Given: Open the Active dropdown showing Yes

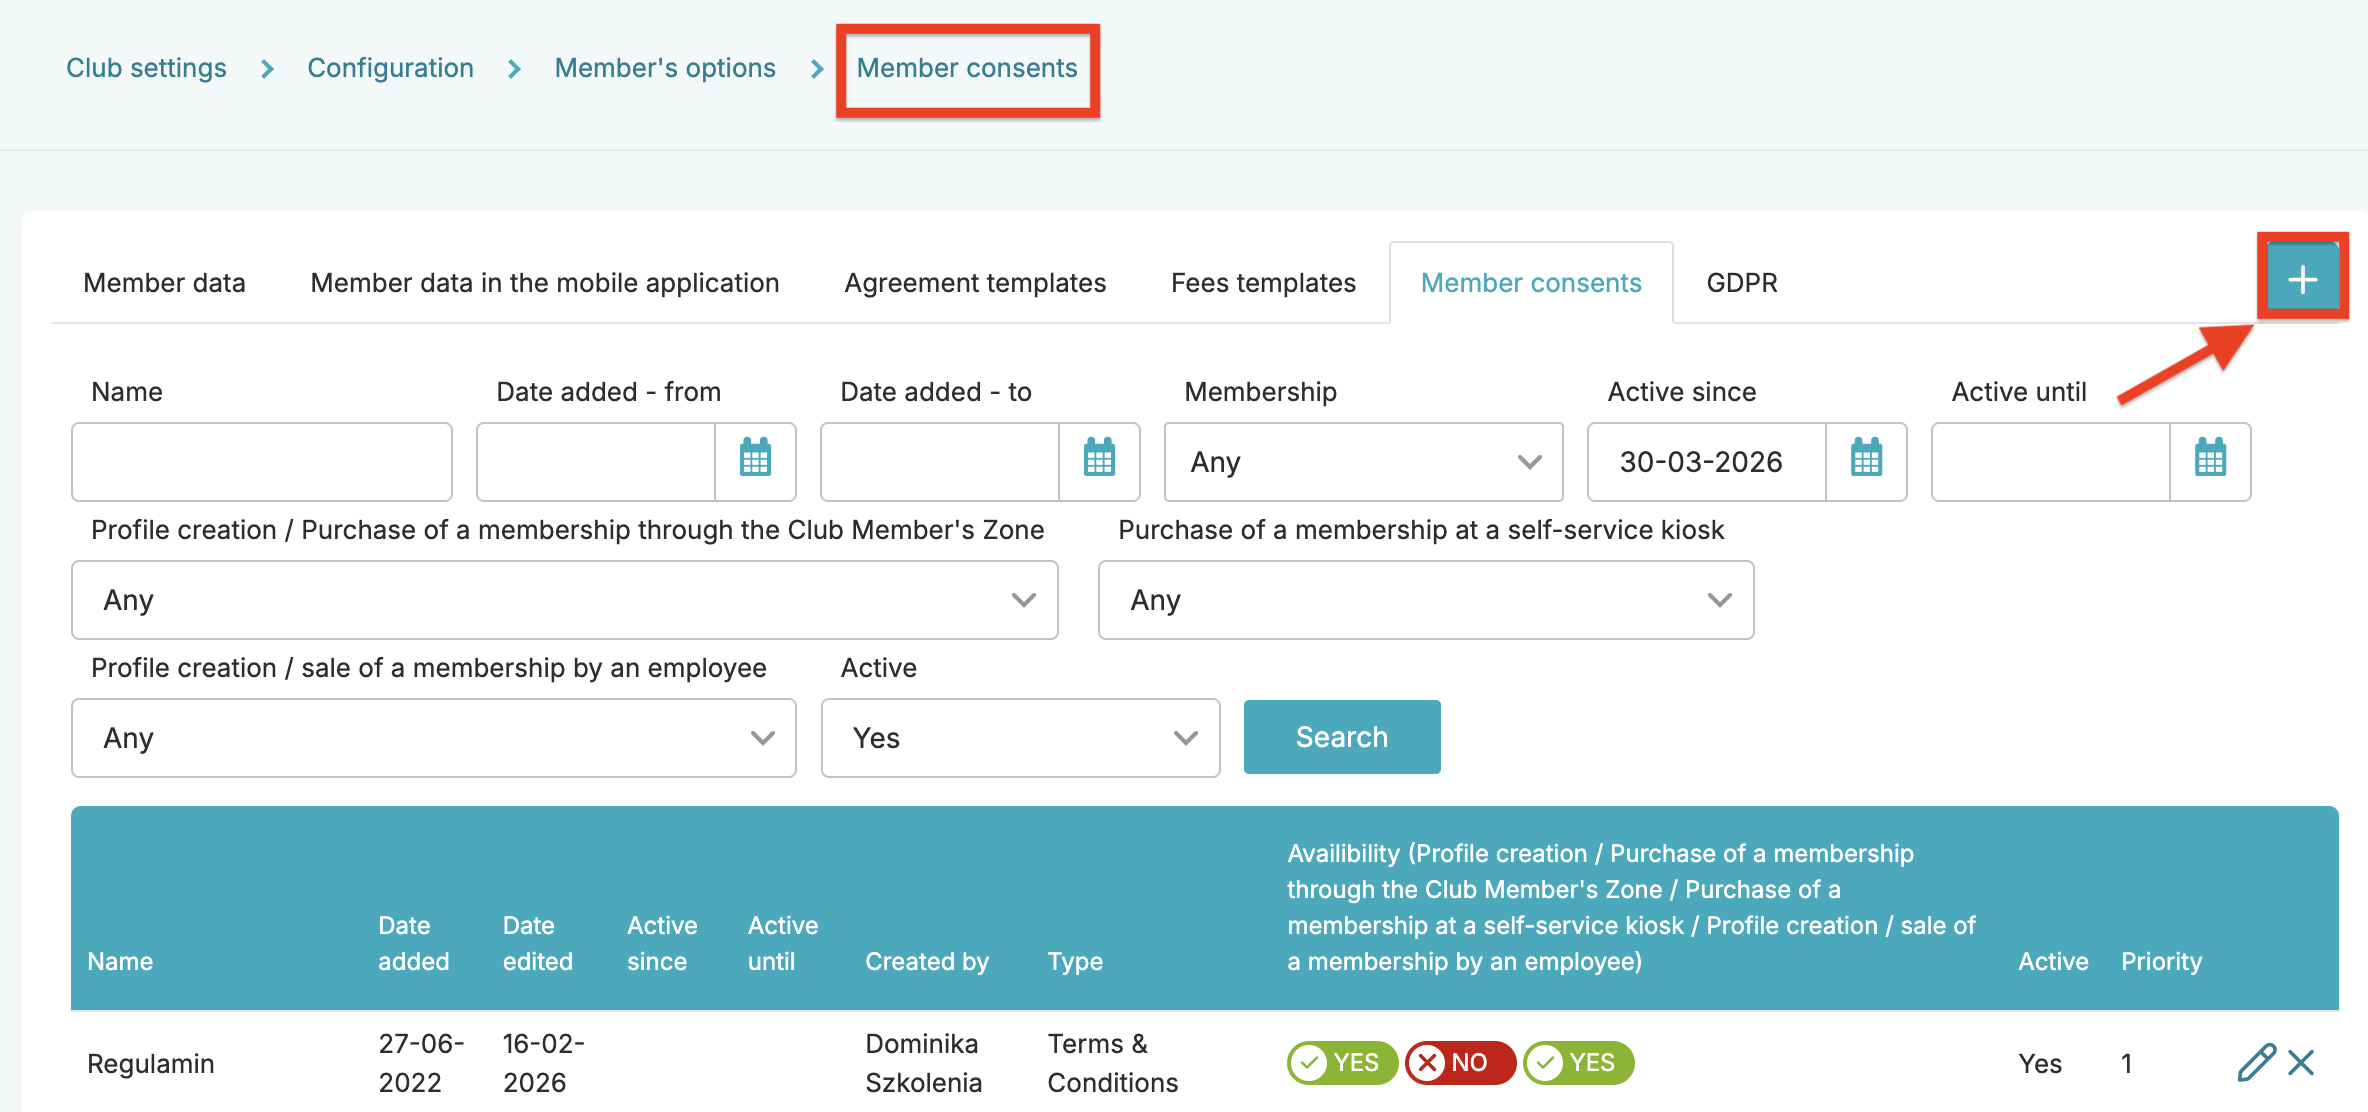Looking at the screenshot, I should (x=1020, y=738).
